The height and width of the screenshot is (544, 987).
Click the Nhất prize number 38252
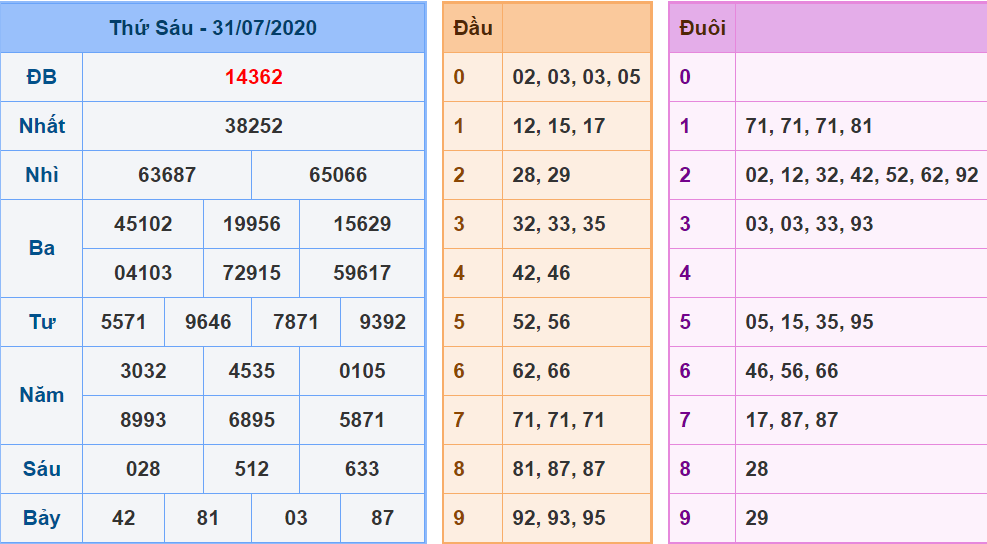pos(254,126)
